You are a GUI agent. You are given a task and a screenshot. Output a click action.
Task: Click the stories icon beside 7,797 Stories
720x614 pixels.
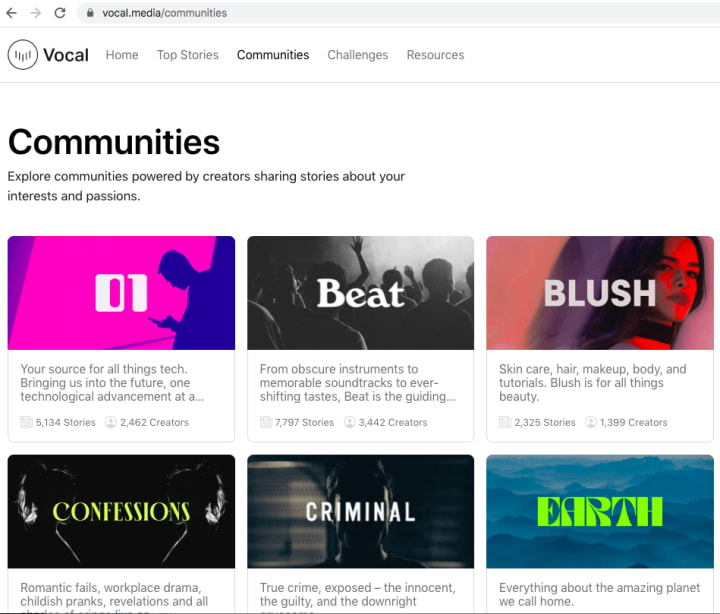(x=266, y=422)
